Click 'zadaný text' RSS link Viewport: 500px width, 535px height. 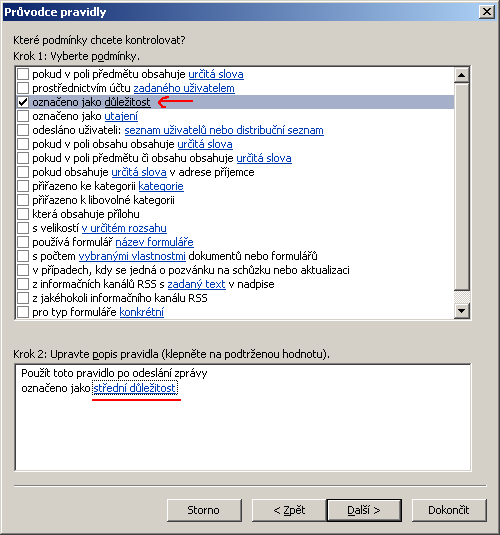pyautogui.click(x=197, y=284)
